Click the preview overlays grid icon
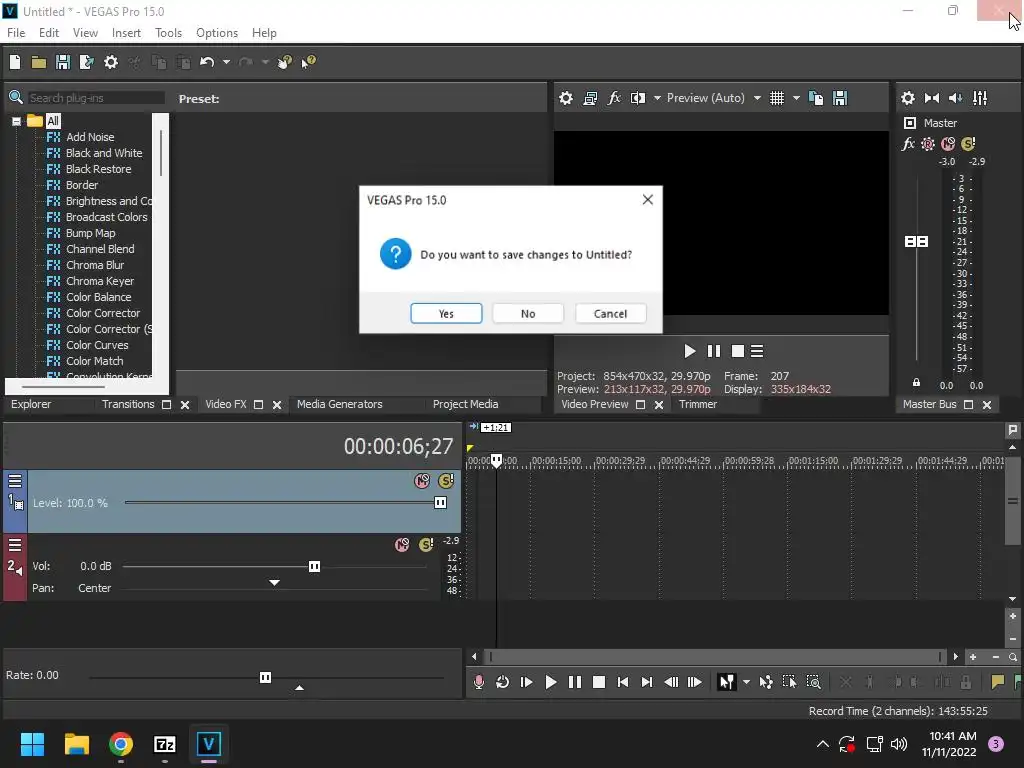This screenshot has height=768, width=1024. [776, 98]
